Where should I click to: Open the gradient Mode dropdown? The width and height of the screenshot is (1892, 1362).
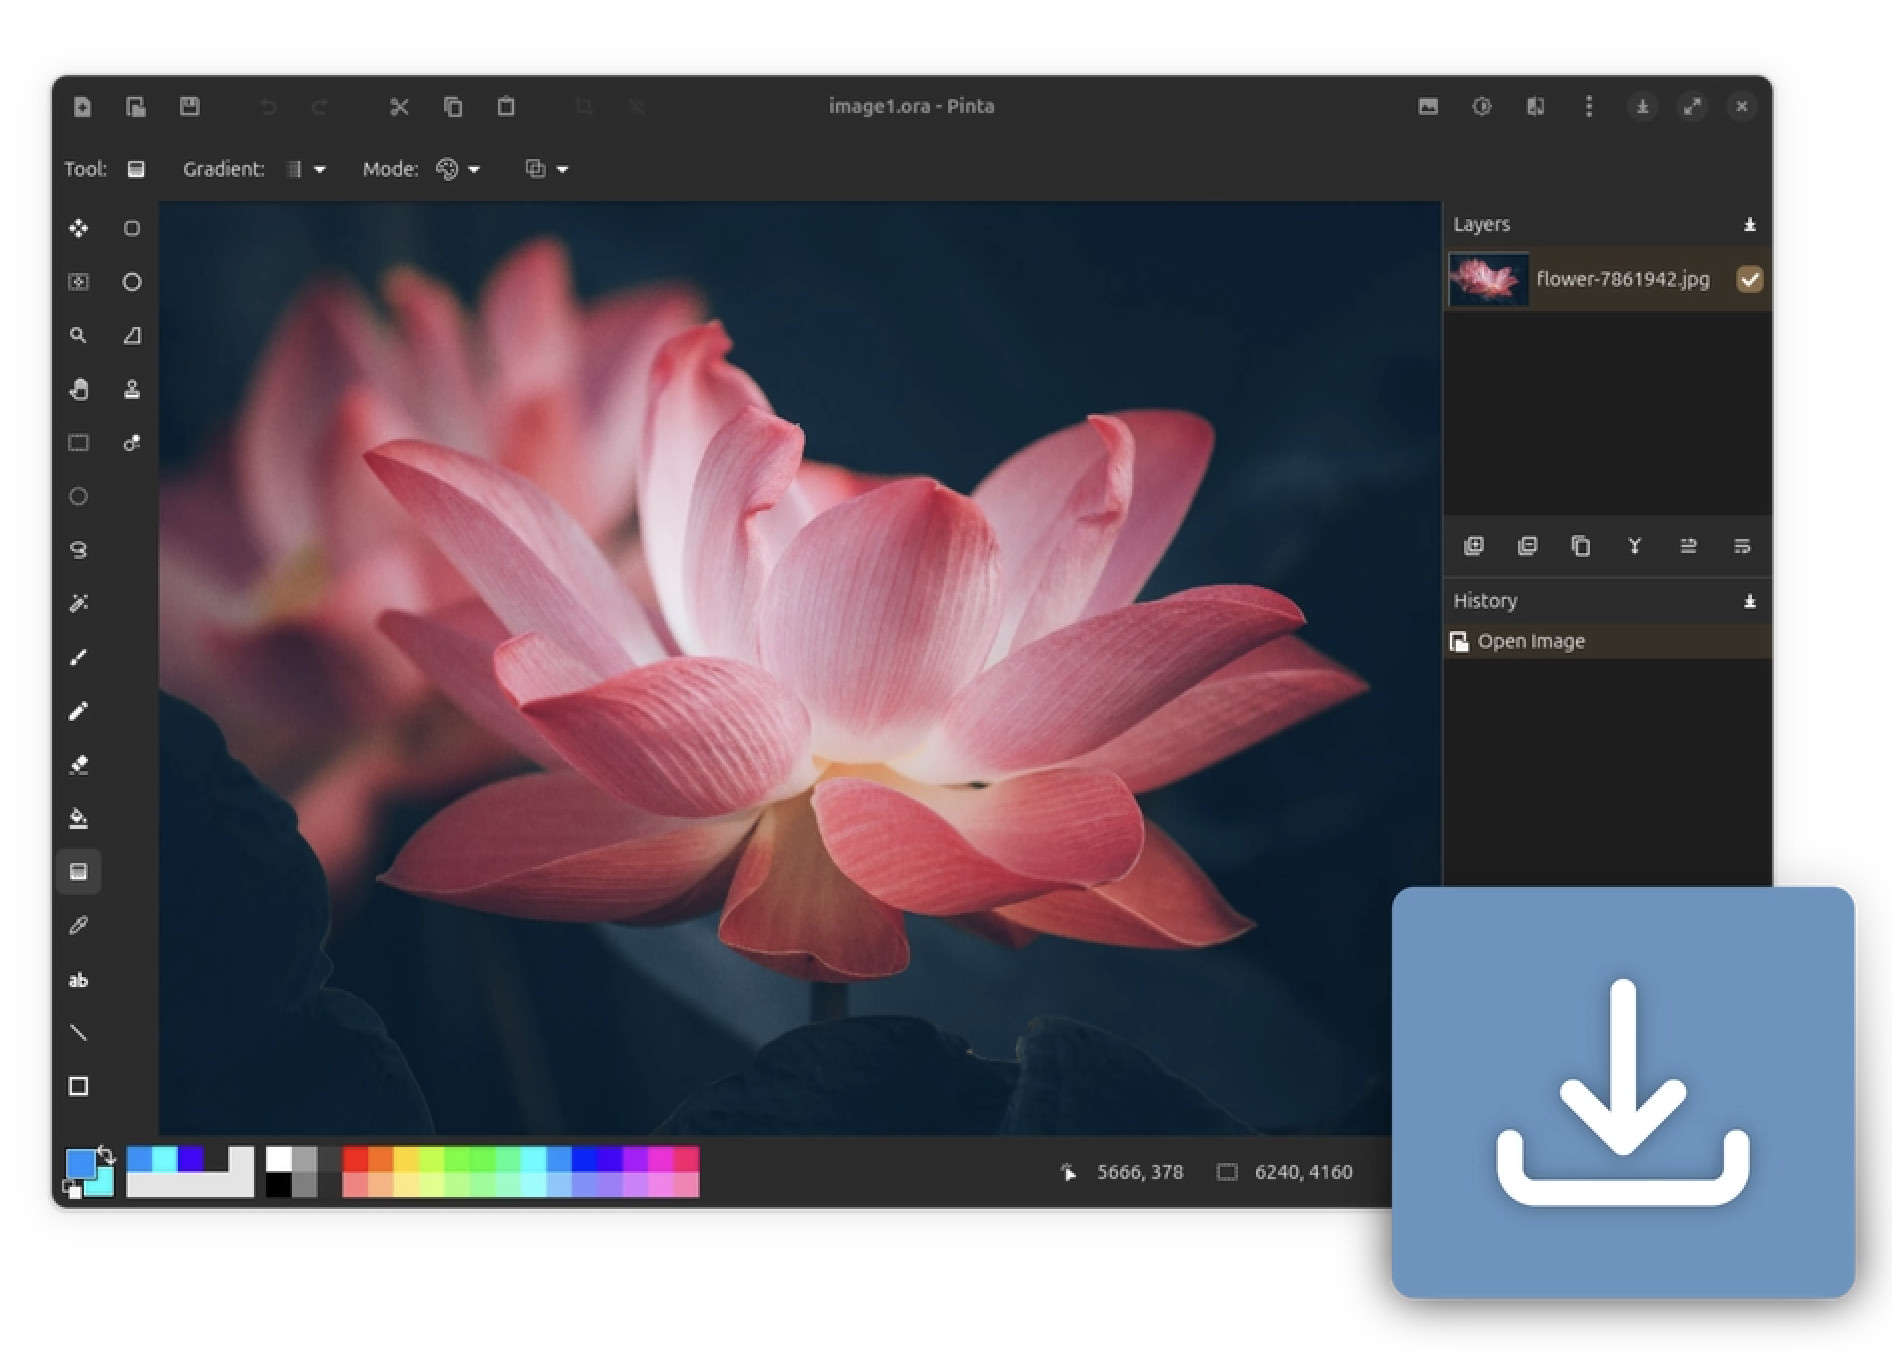[458, 169]
